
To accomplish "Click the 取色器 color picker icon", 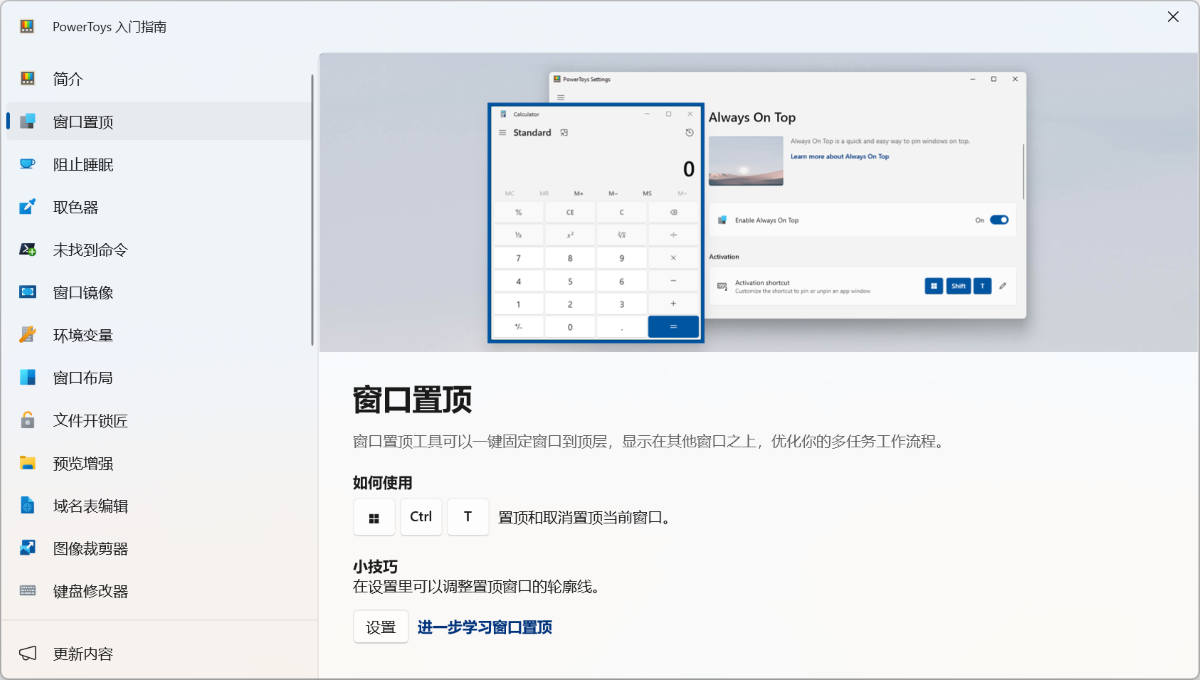I will pos(28,207).
